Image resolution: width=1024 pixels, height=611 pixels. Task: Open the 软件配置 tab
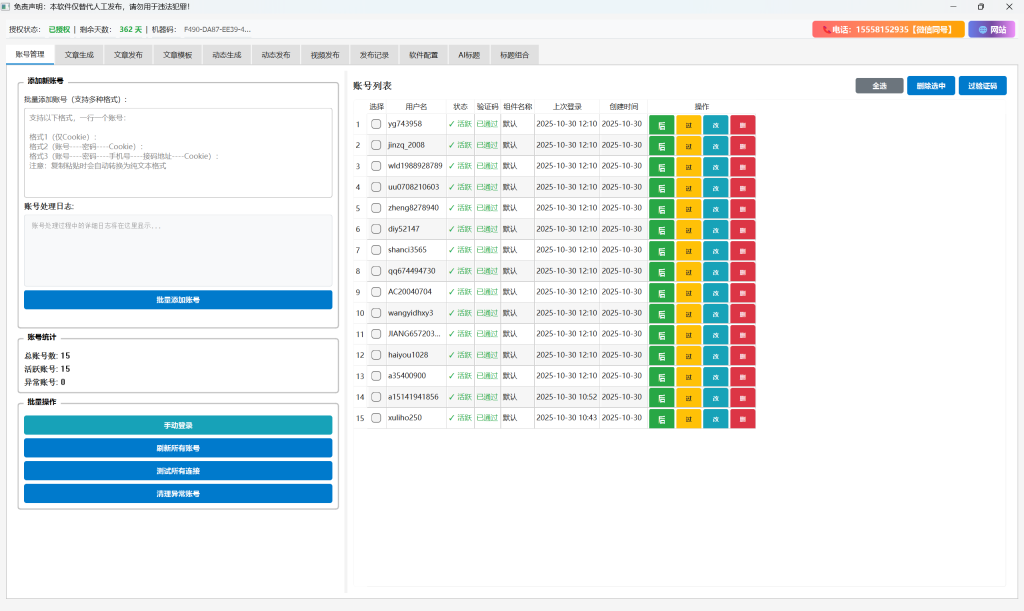point(423,55)
